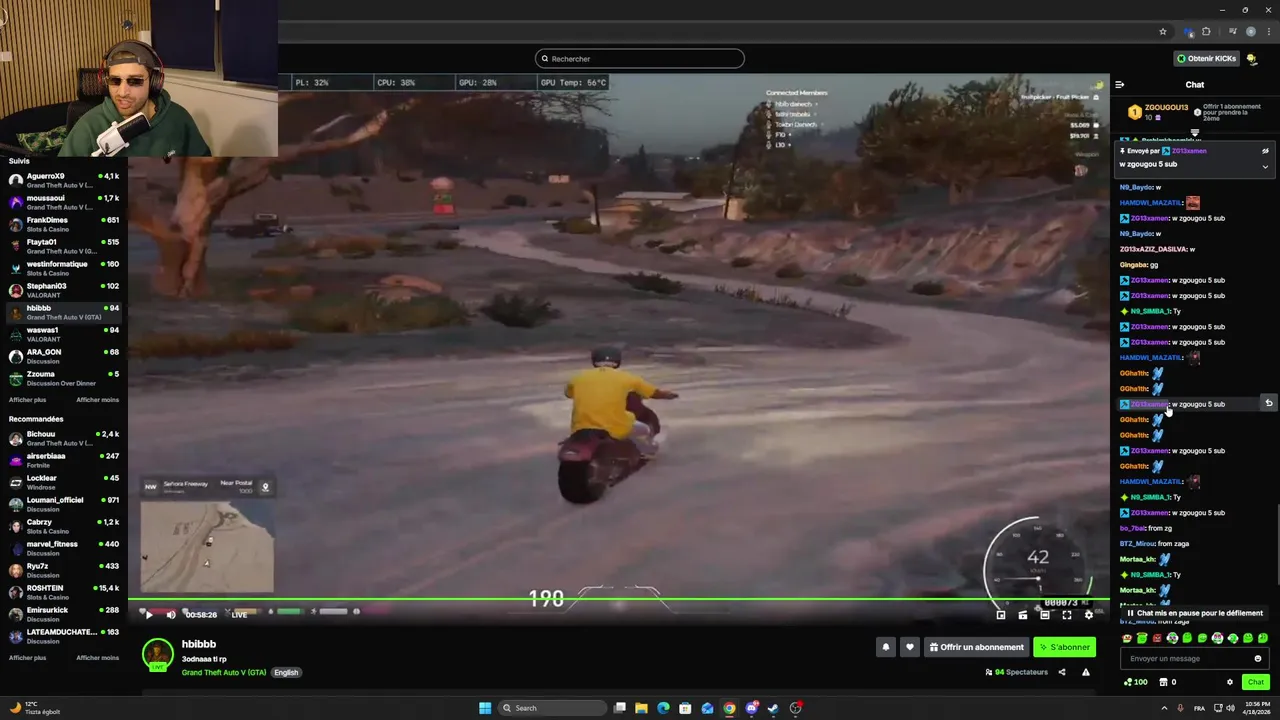Open browser extensions puzzle icon

coord(1206,31)
